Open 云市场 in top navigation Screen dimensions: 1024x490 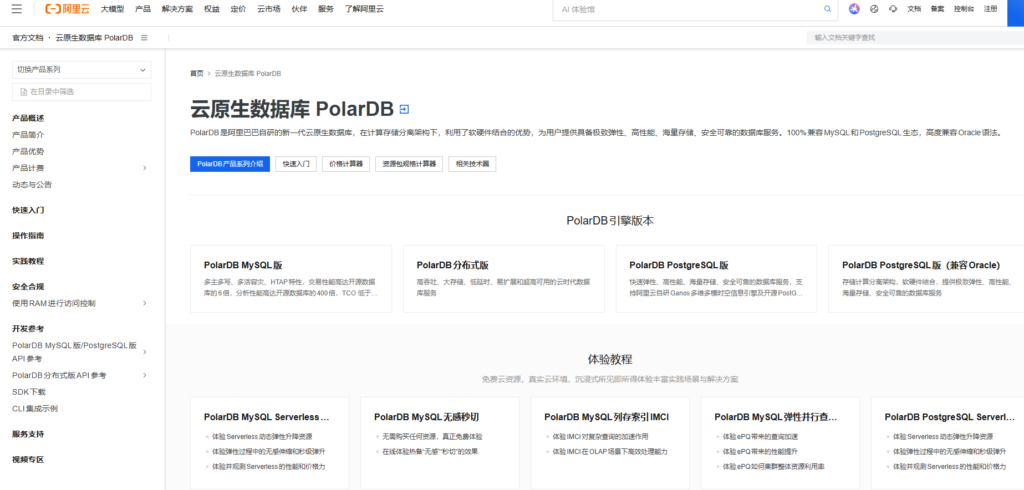[x=269, y=9]
